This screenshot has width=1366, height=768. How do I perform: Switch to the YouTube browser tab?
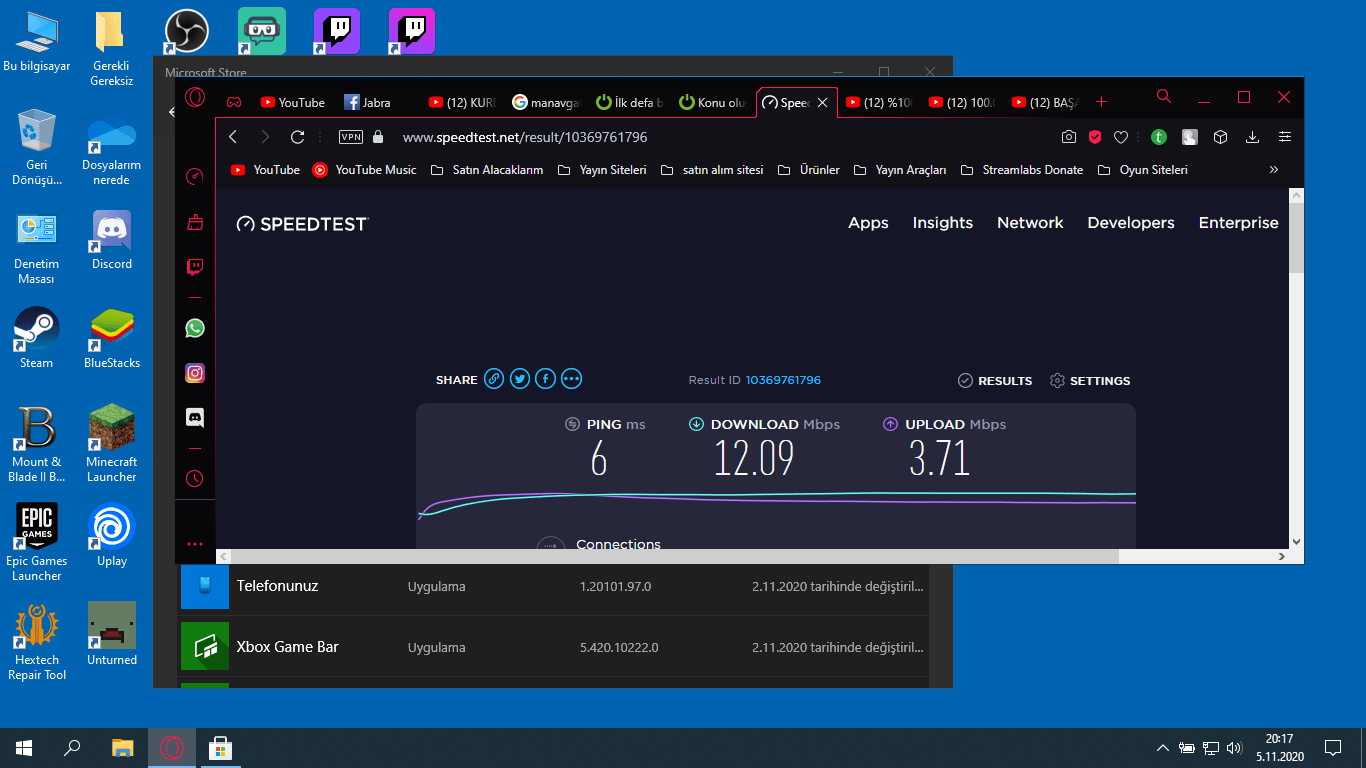(293, 102)
